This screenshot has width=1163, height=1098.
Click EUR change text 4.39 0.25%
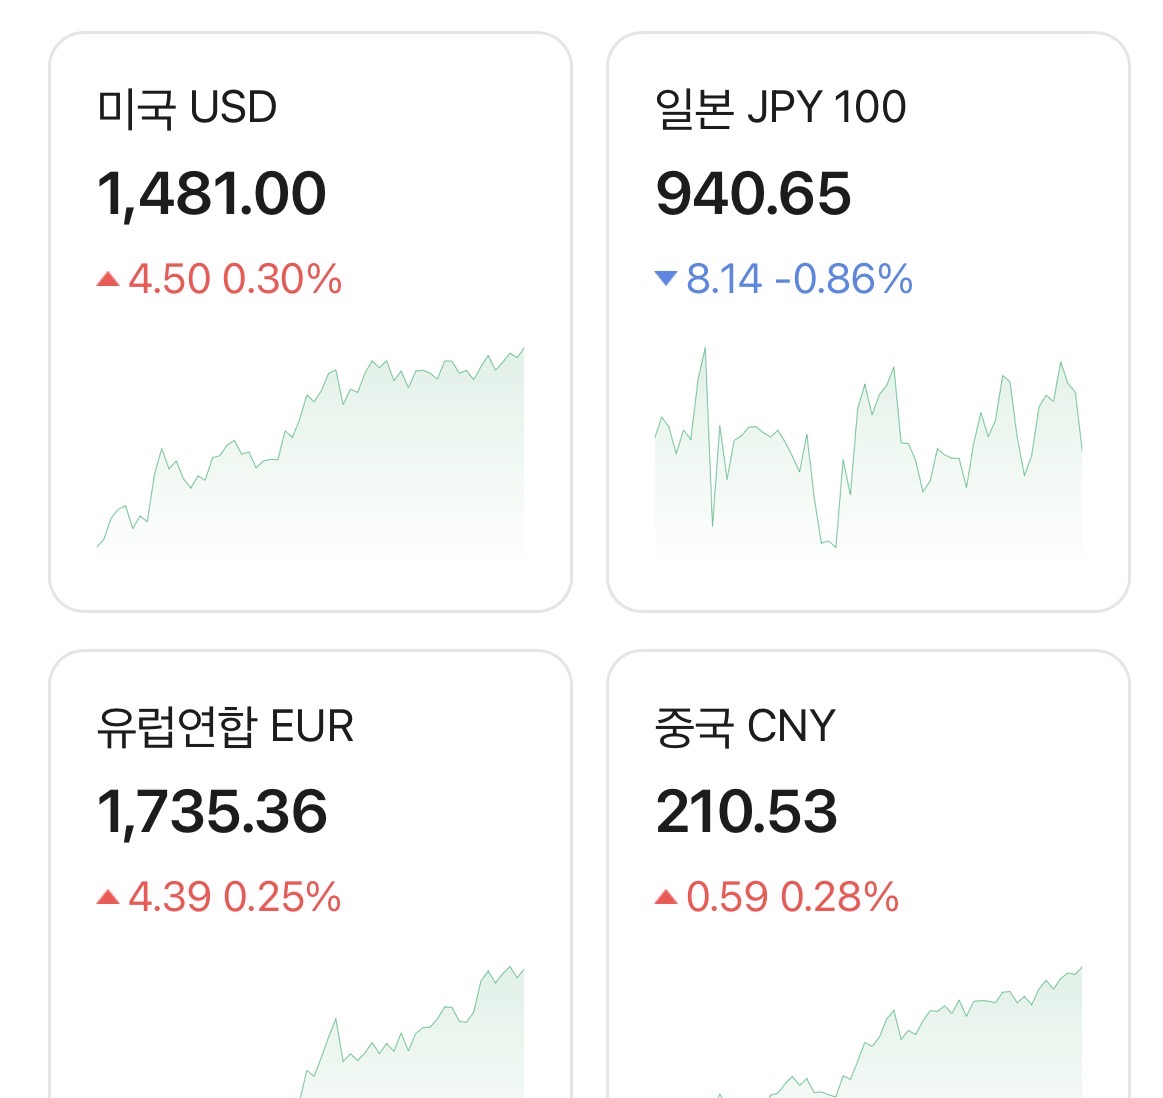pyautogui.click(x=235, y=898)
